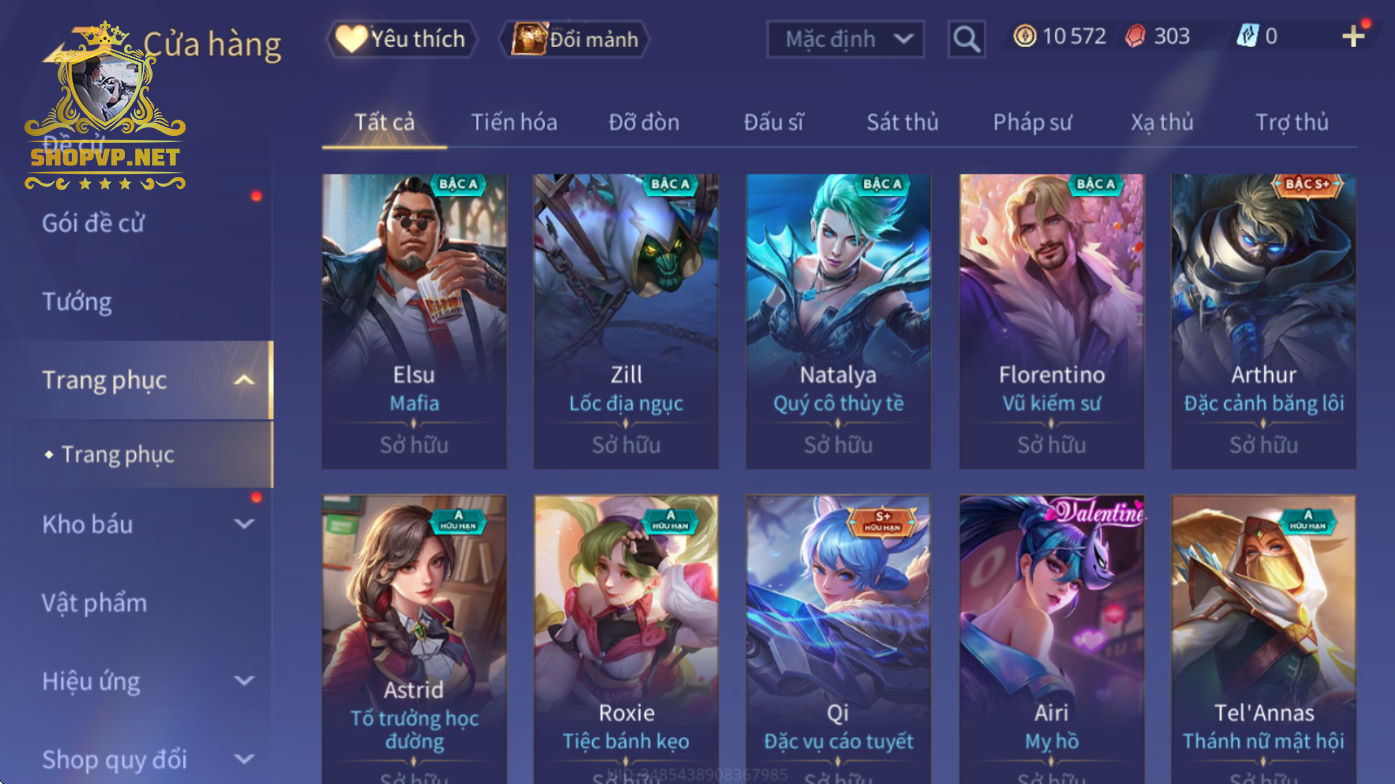
Task: Select the Tiến hóa tab
Action: 514,122
